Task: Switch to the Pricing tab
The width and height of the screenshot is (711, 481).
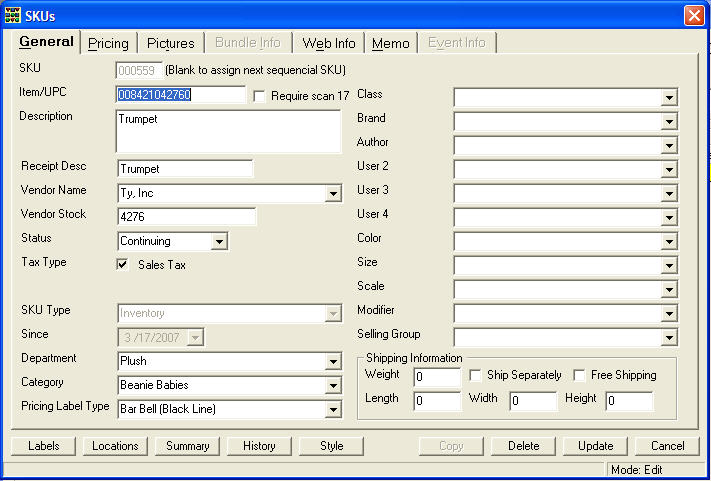Action: coord(108,43)
